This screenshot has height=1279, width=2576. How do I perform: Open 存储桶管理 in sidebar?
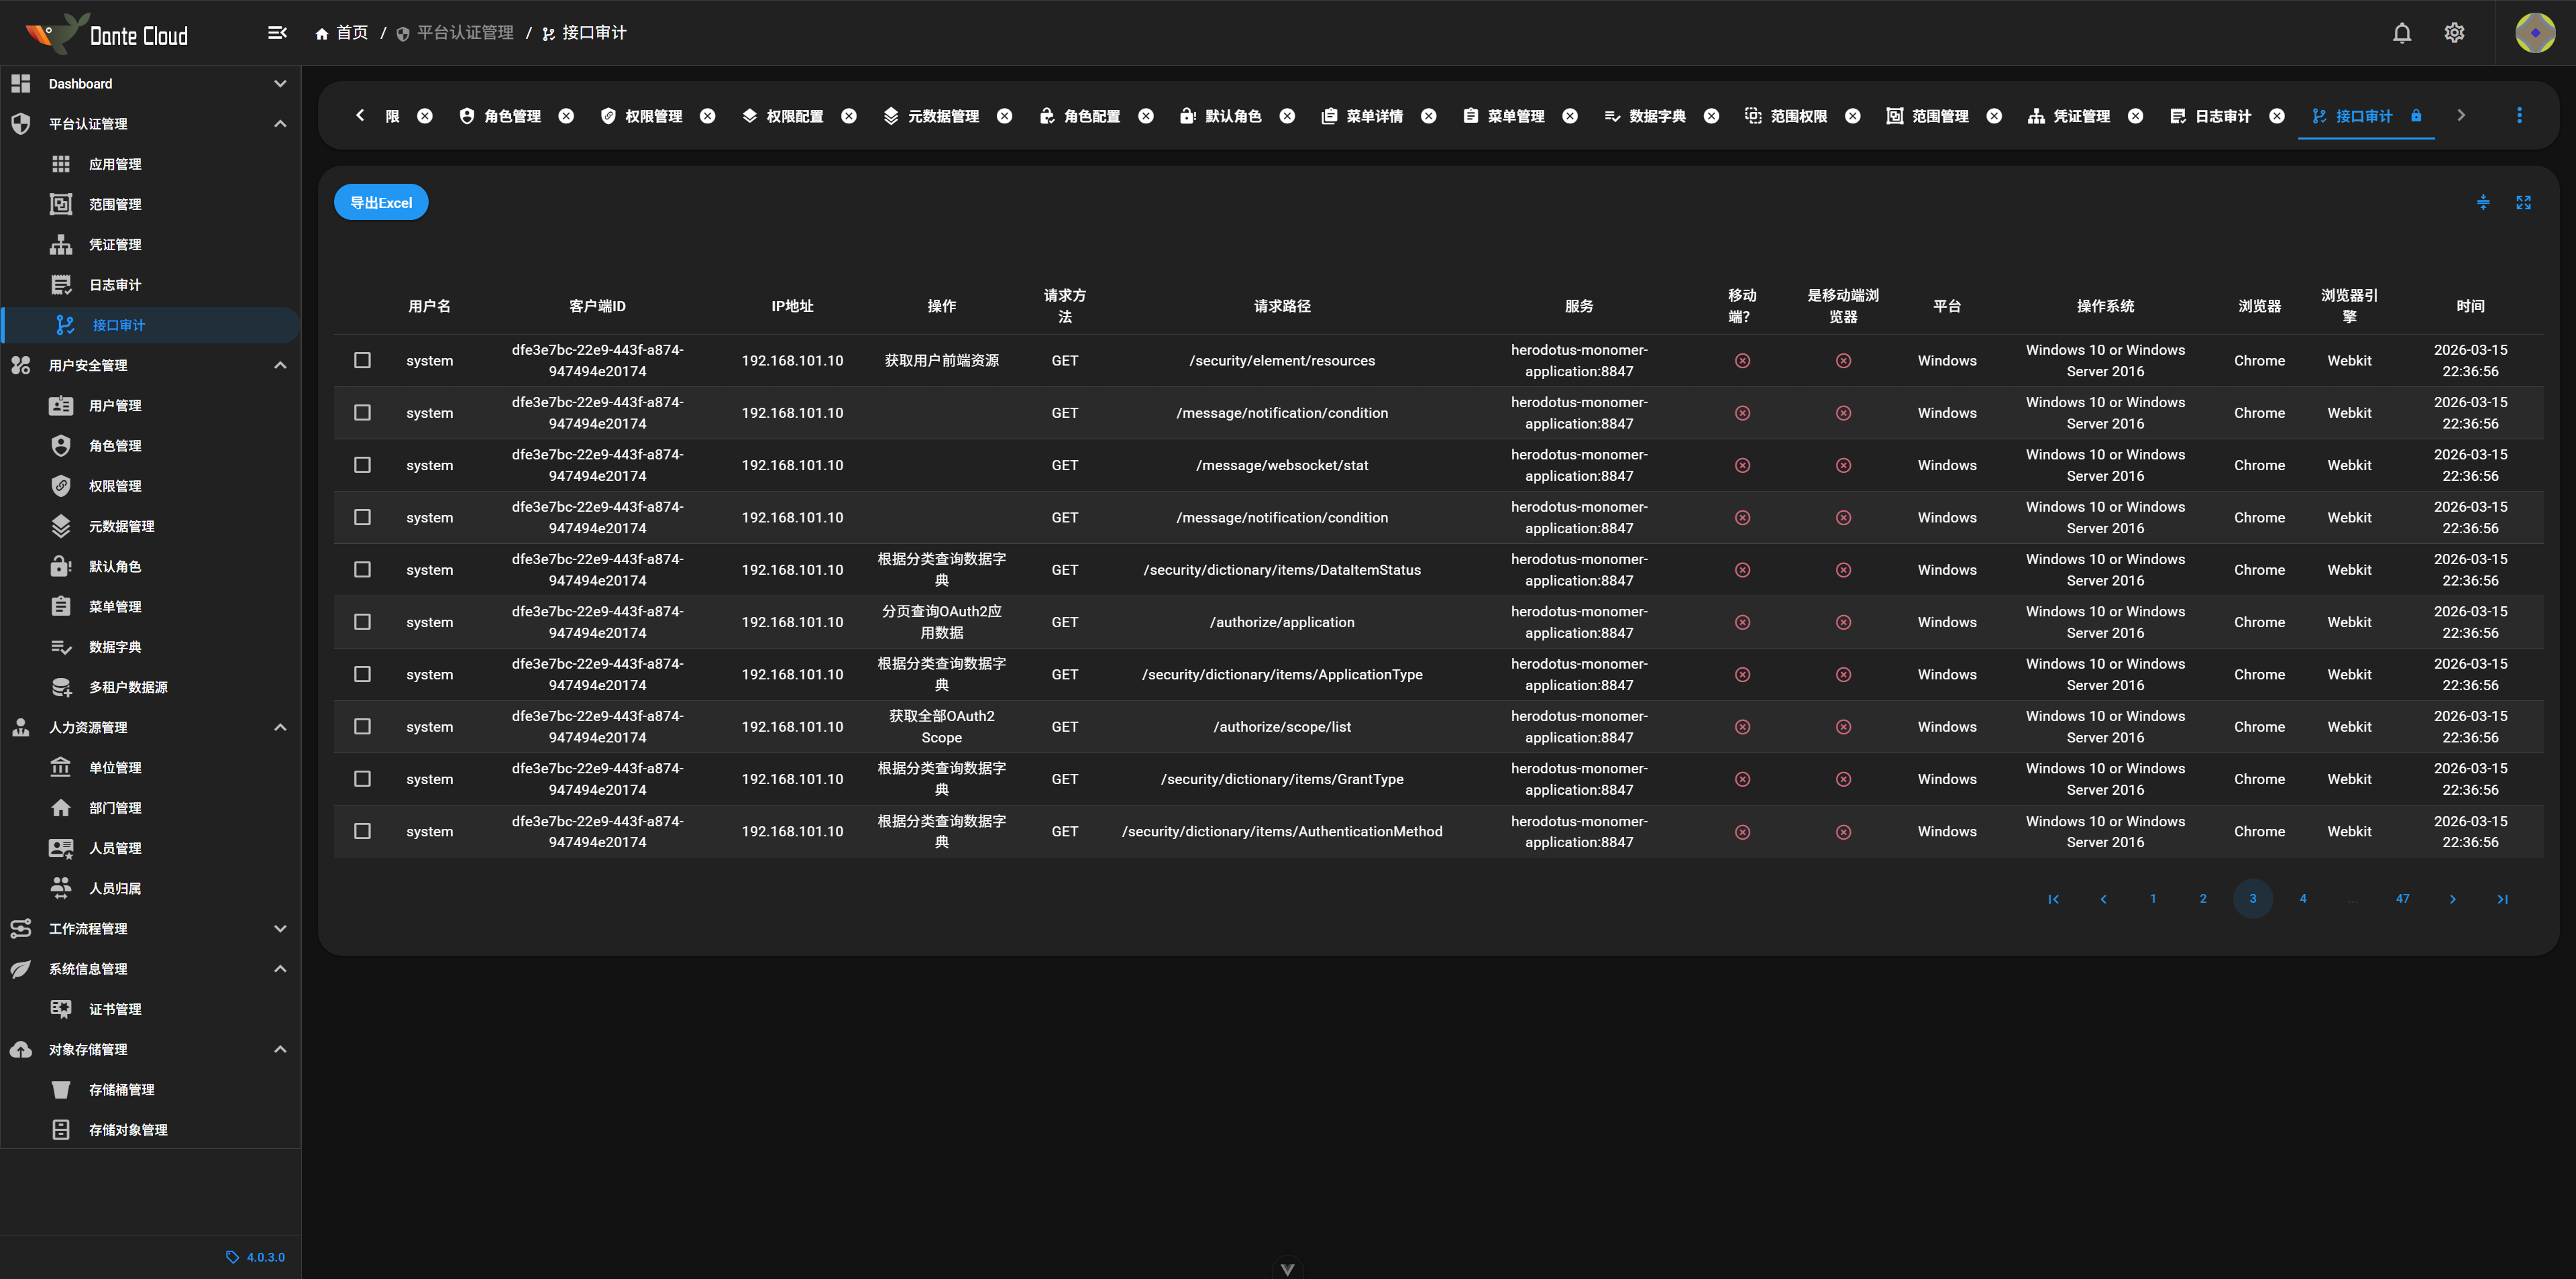tap(121, 1089)
